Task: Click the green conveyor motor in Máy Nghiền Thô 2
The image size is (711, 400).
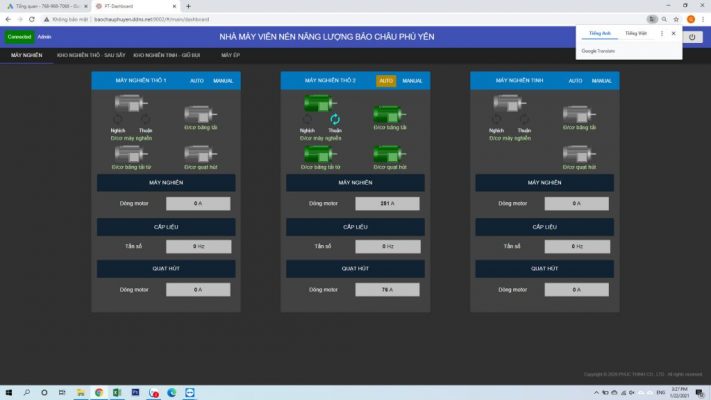Action: pos(389,115)
